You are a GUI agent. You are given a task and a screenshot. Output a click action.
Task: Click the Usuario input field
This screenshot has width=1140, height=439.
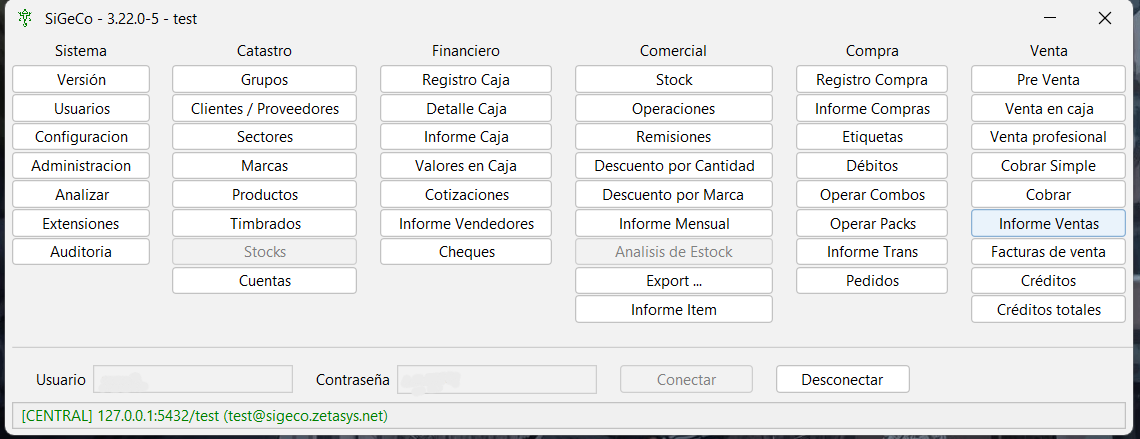click(x=192, y=380)
